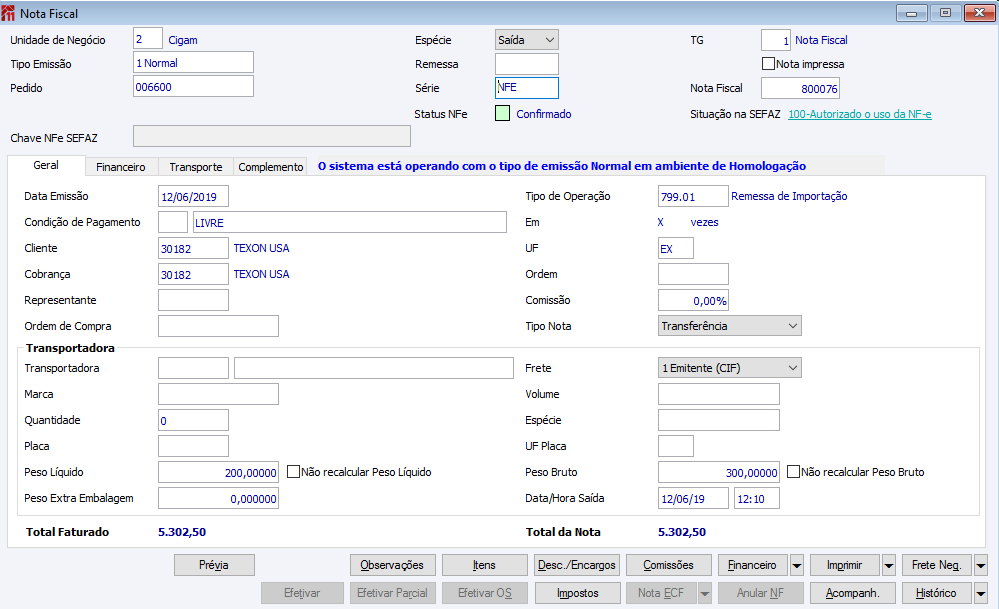Click the green Status NFe indicator square

[503, 113]
